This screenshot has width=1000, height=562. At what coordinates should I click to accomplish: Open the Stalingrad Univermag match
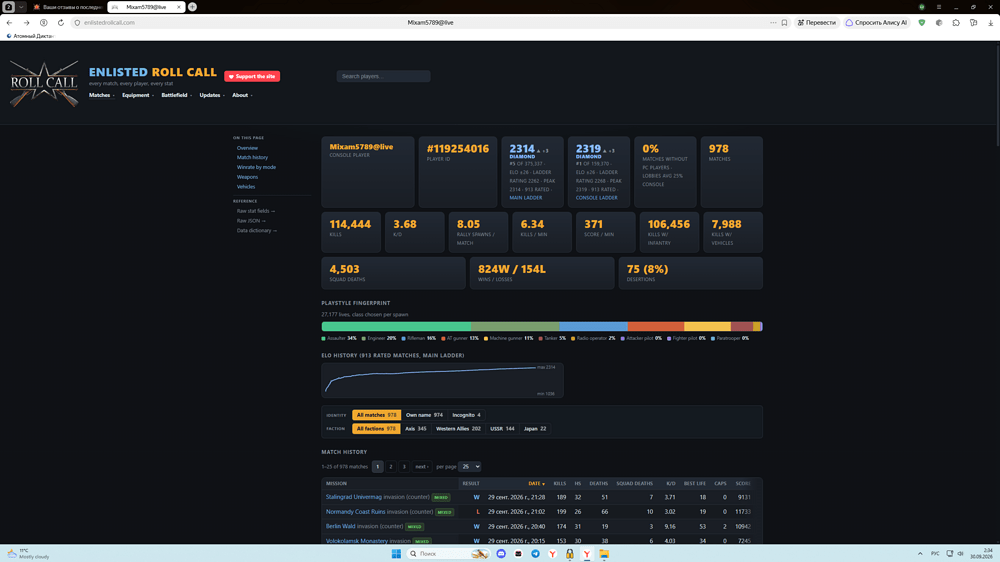click(x=353, y=497)
